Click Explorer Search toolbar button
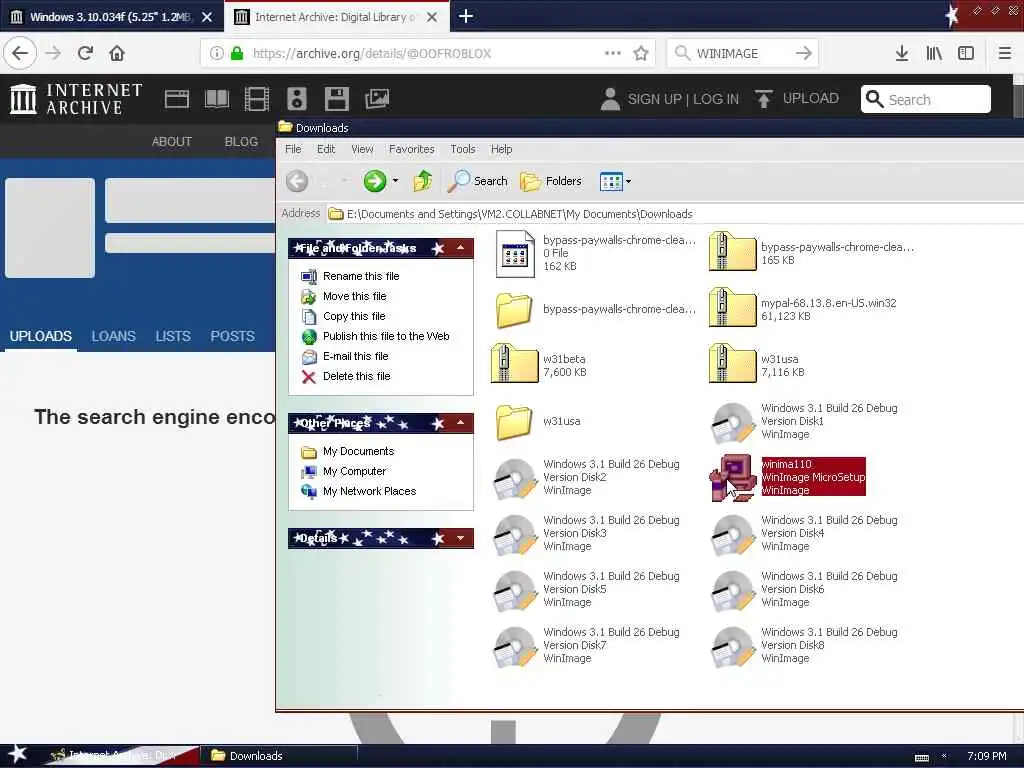This screenshot has width=1024, height=768. click(477, 181)
